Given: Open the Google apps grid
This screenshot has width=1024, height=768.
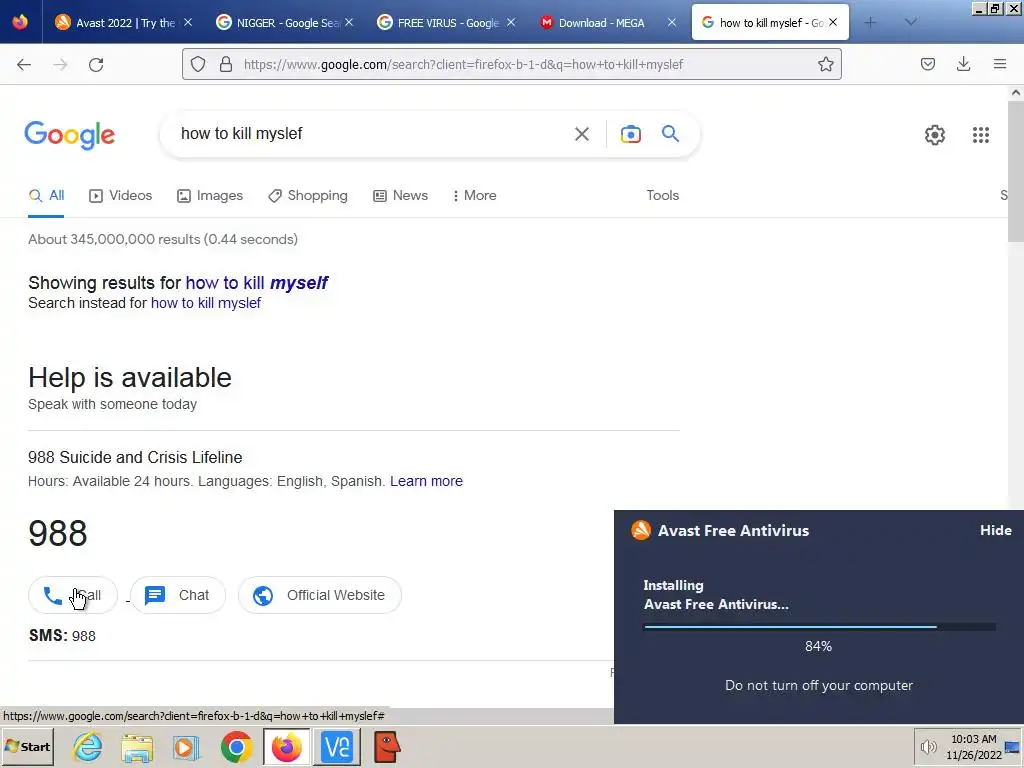Looking at the screenshot, I should pyautogui.click(x=980, y=135).
